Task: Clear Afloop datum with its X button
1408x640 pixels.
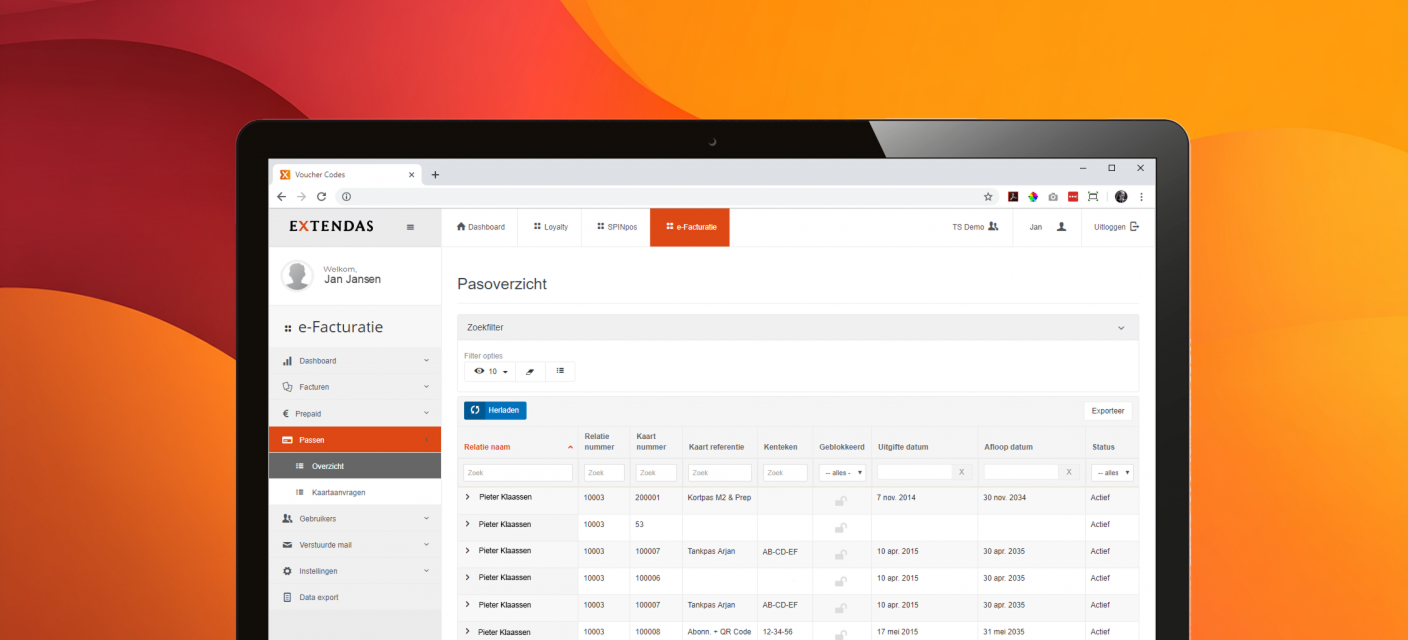Action: [x=1068, y=472]
